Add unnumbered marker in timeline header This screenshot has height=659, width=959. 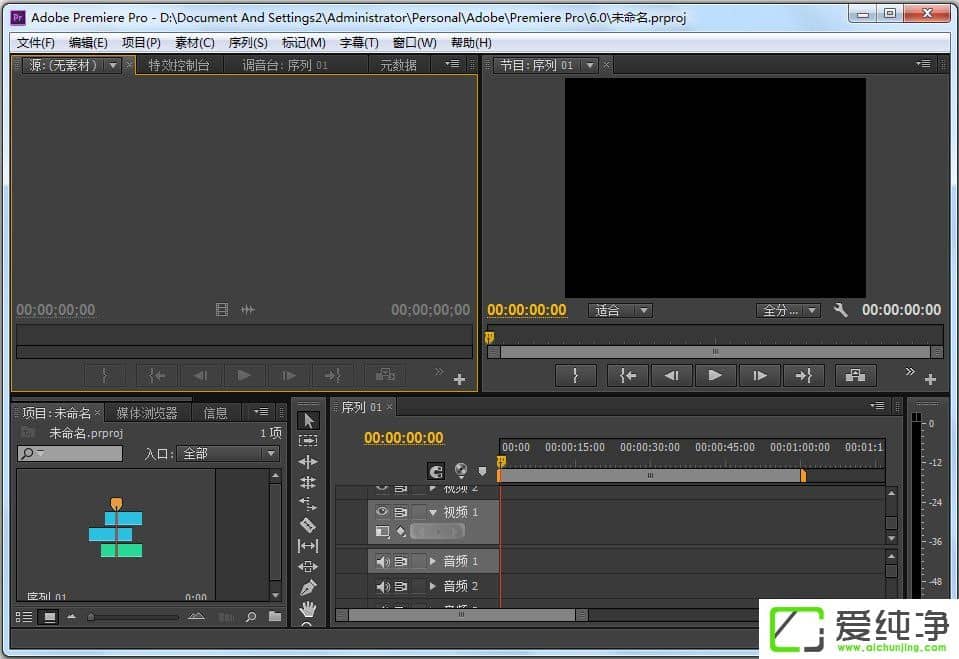tap(483, 471)
